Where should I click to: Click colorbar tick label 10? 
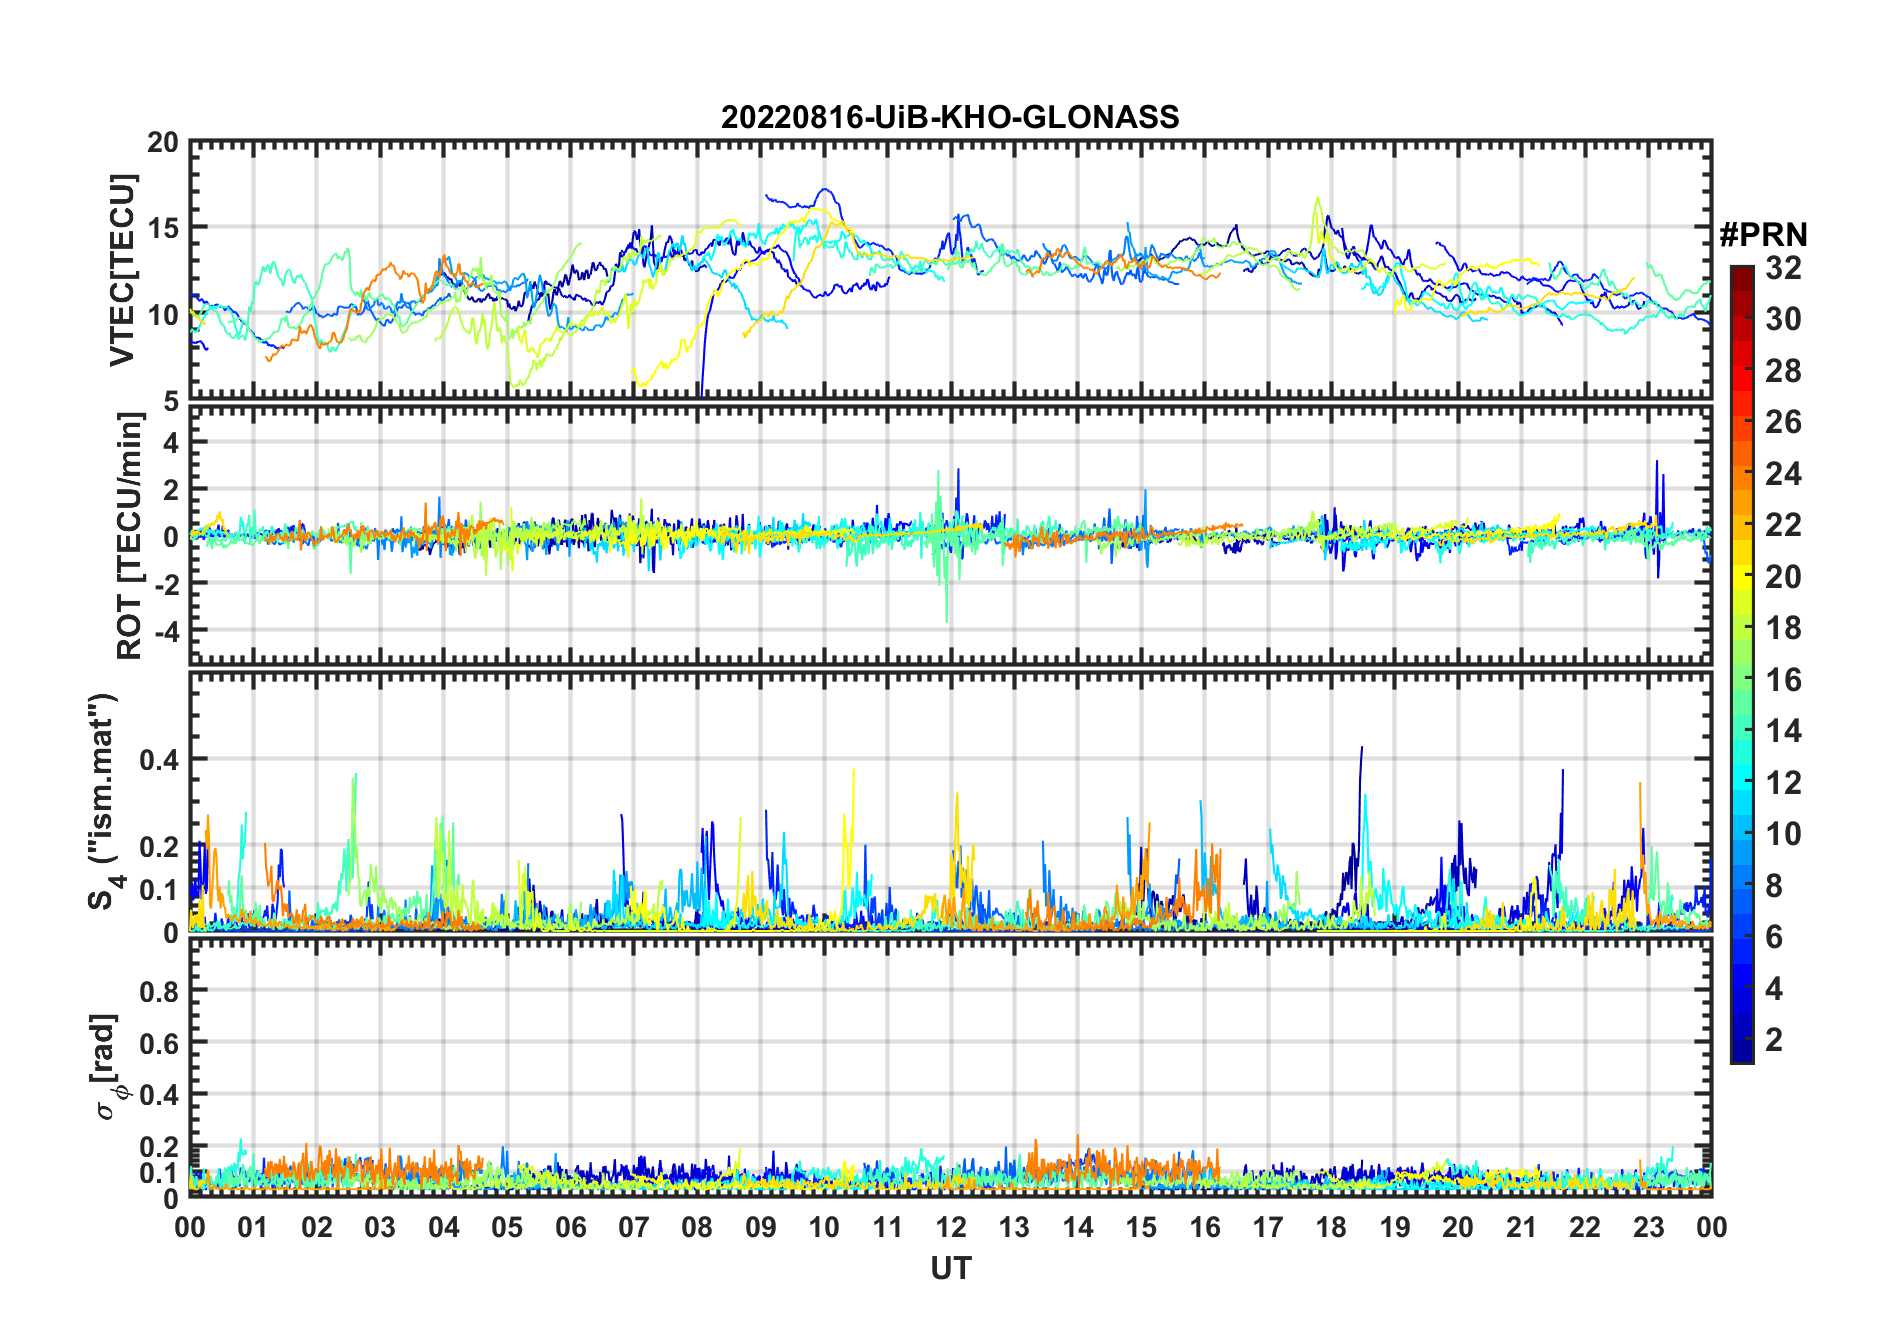point(1783,834)
